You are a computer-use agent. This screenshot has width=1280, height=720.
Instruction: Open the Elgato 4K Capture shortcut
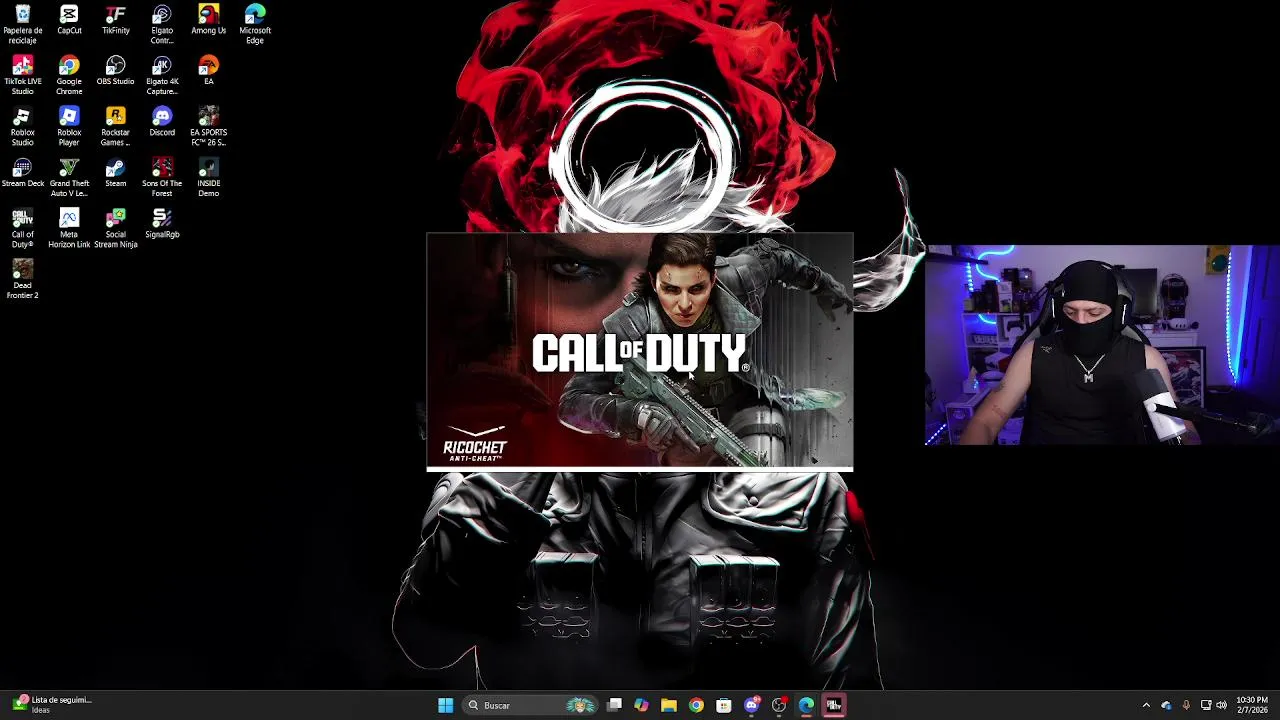[x=162, y=76]
